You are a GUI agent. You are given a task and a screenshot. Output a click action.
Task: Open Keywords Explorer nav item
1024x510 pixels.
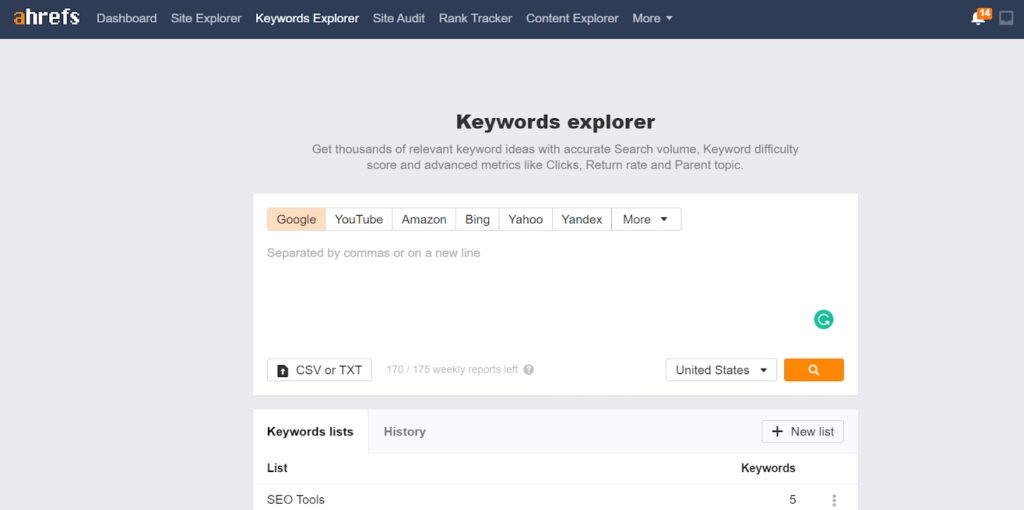tap(307, 18)
